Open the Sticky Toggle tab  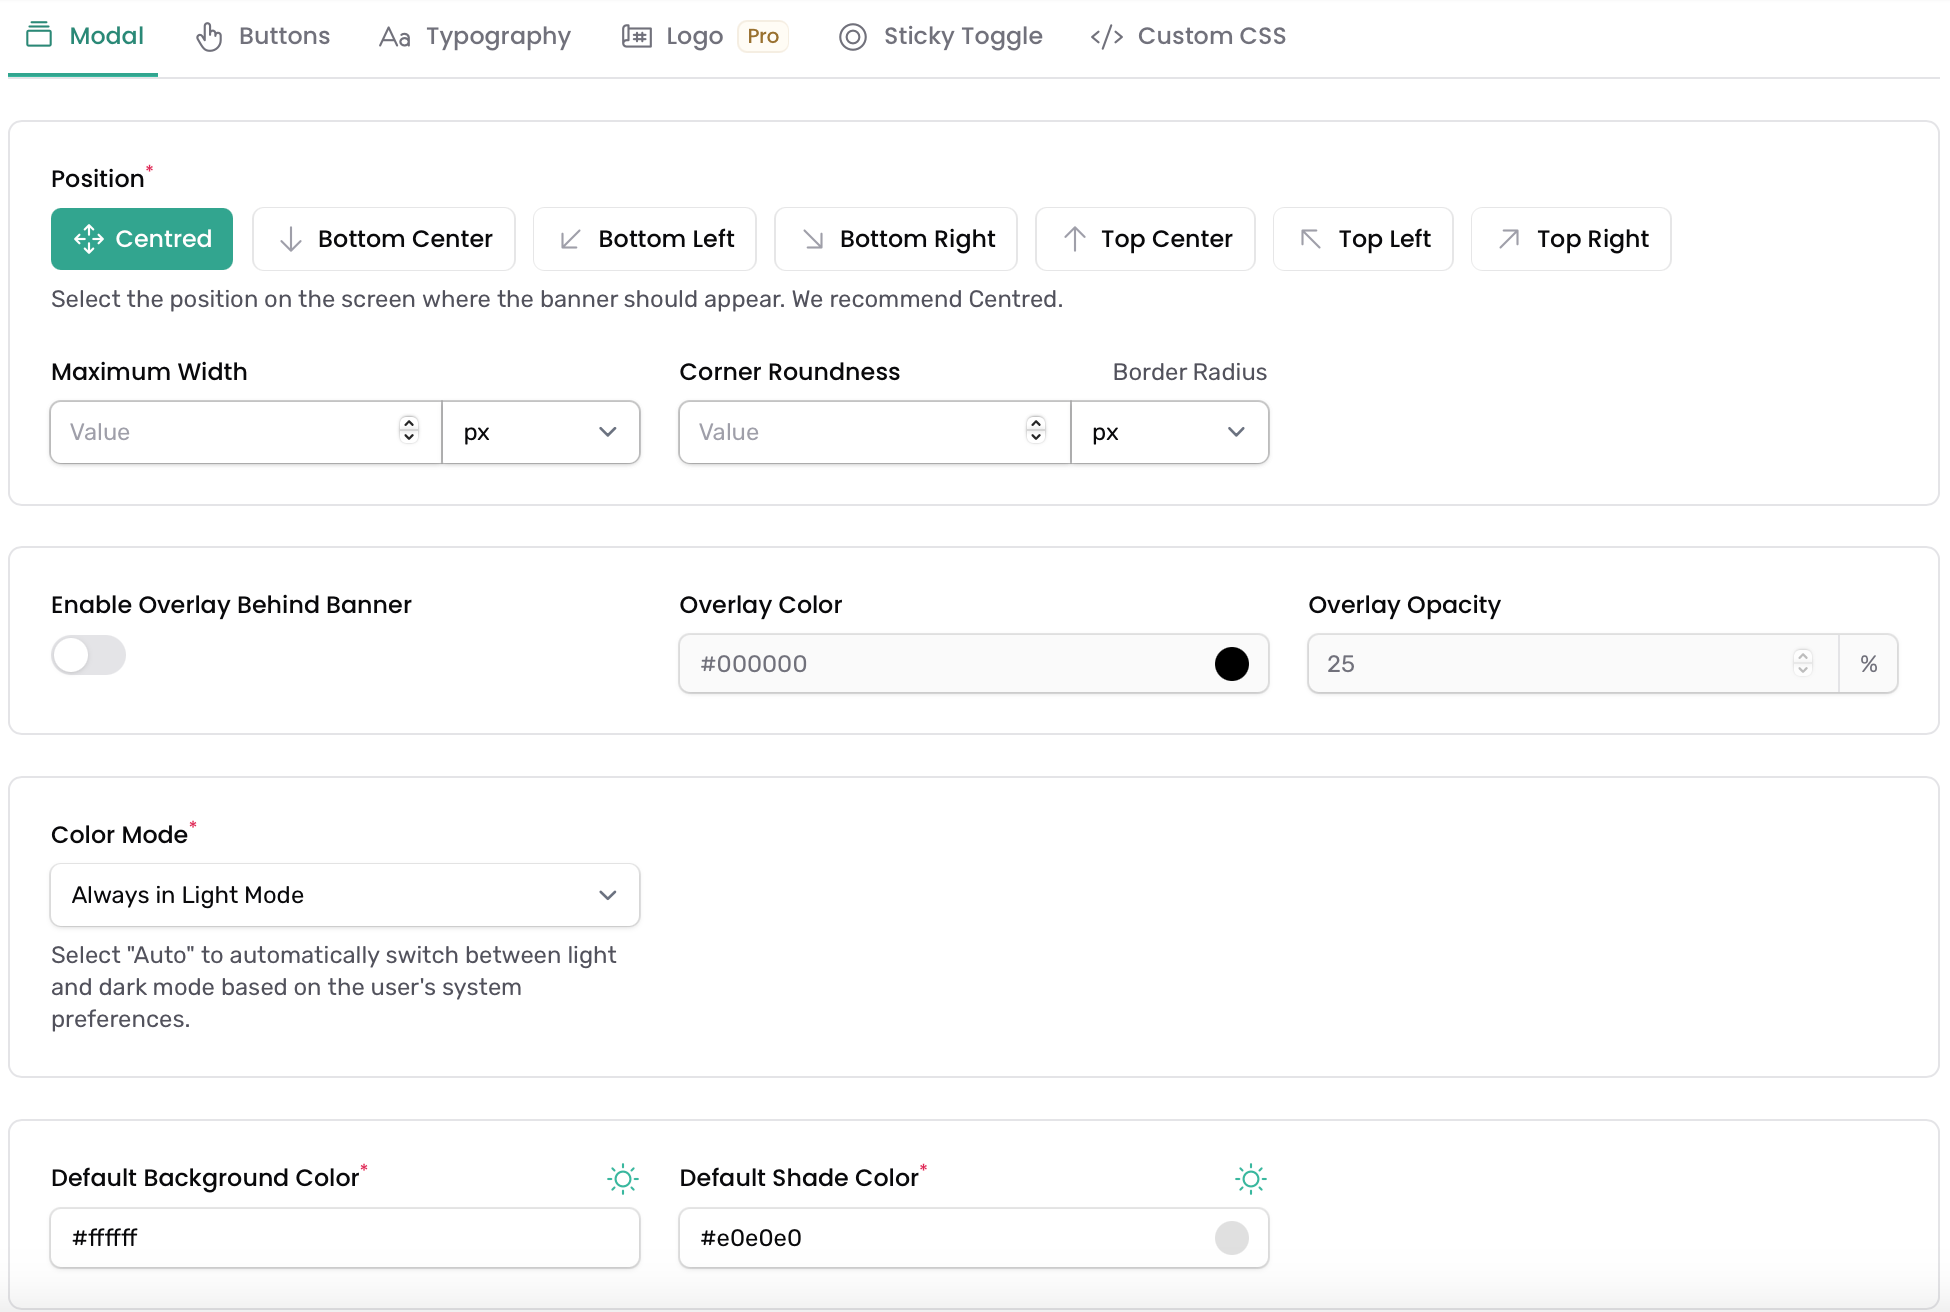[940, 36]
